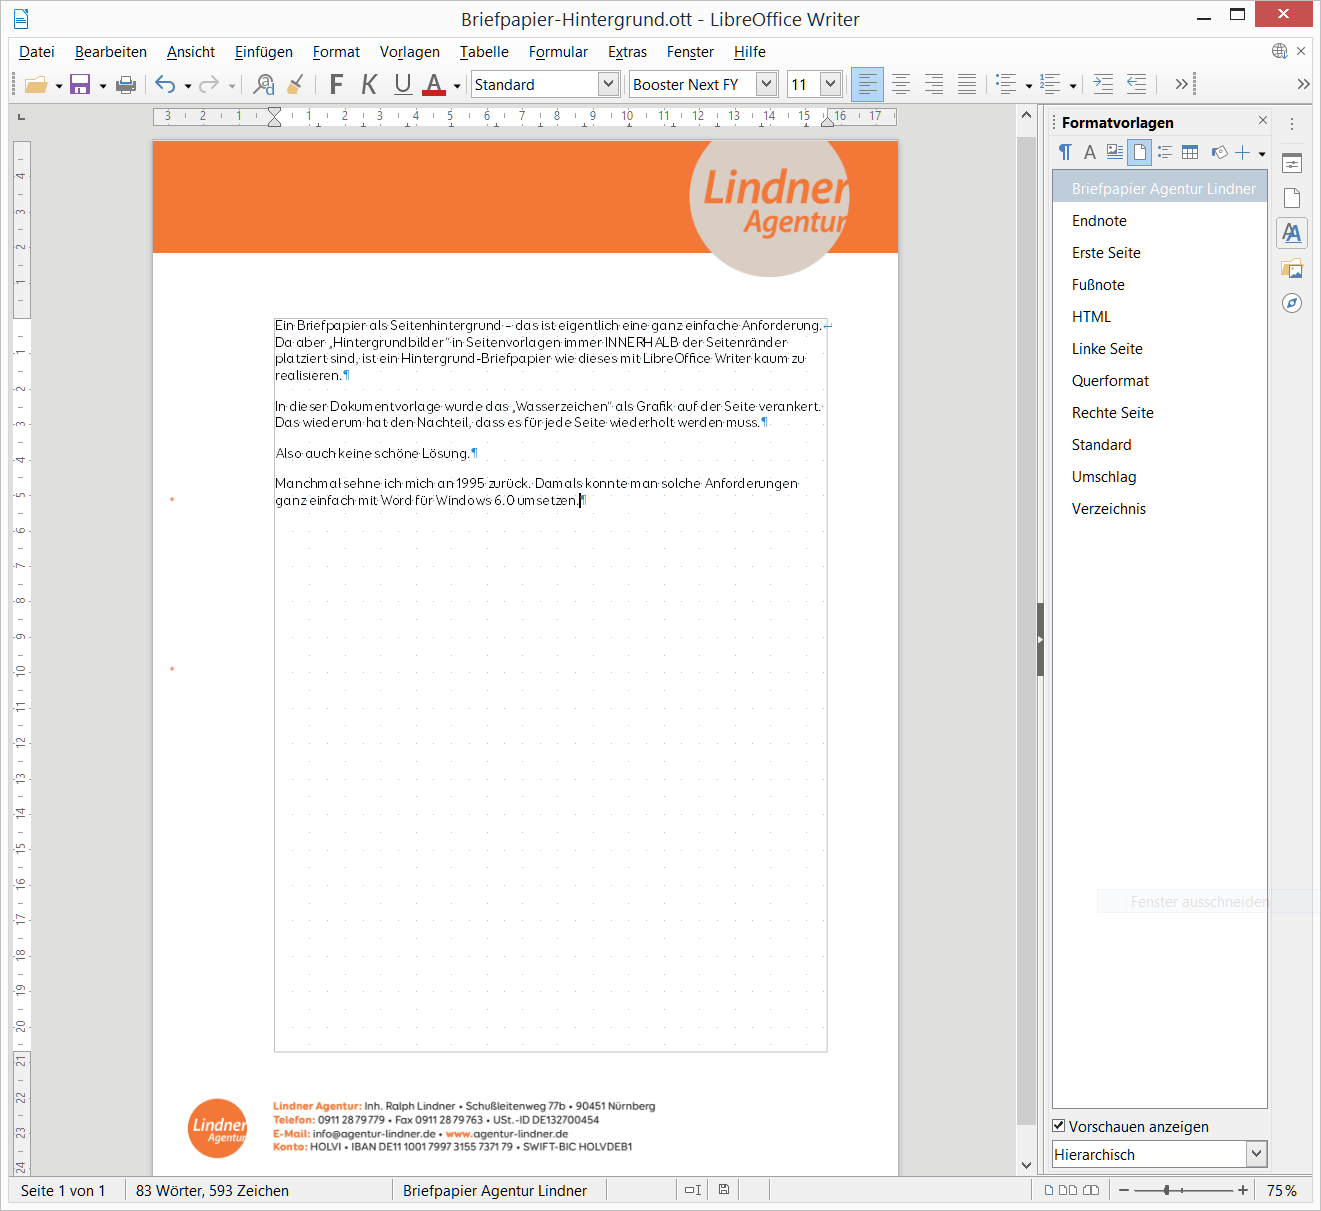Justify the paragraph

point(967,85)
